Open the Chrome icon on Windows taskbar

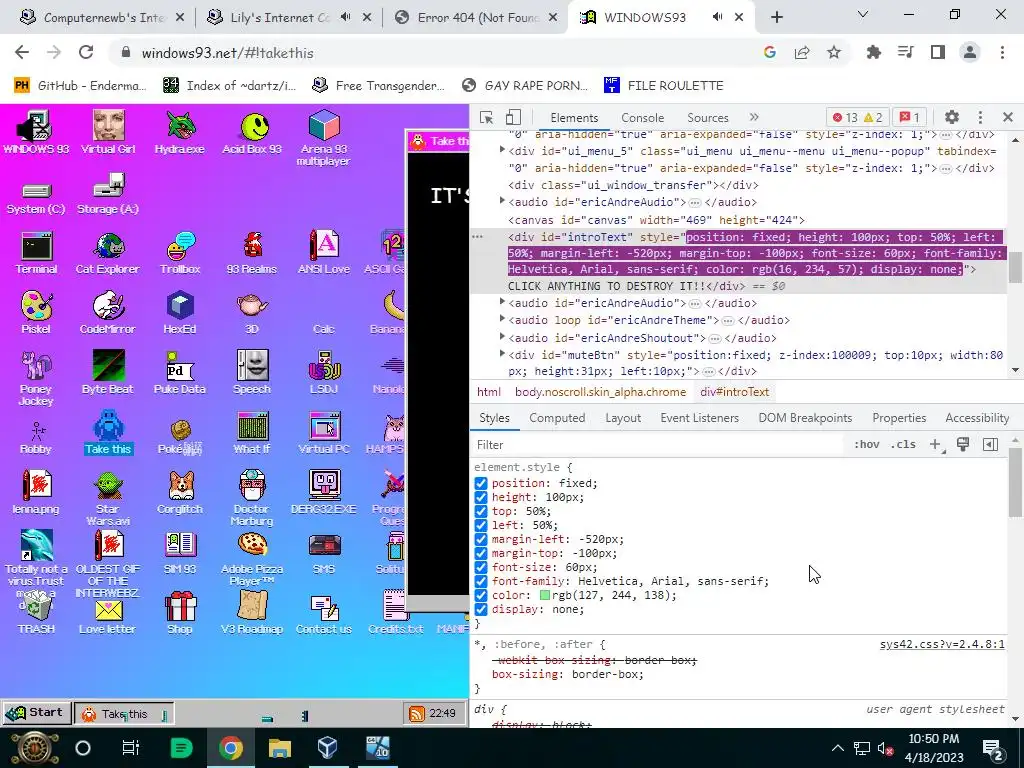(231, 748)
